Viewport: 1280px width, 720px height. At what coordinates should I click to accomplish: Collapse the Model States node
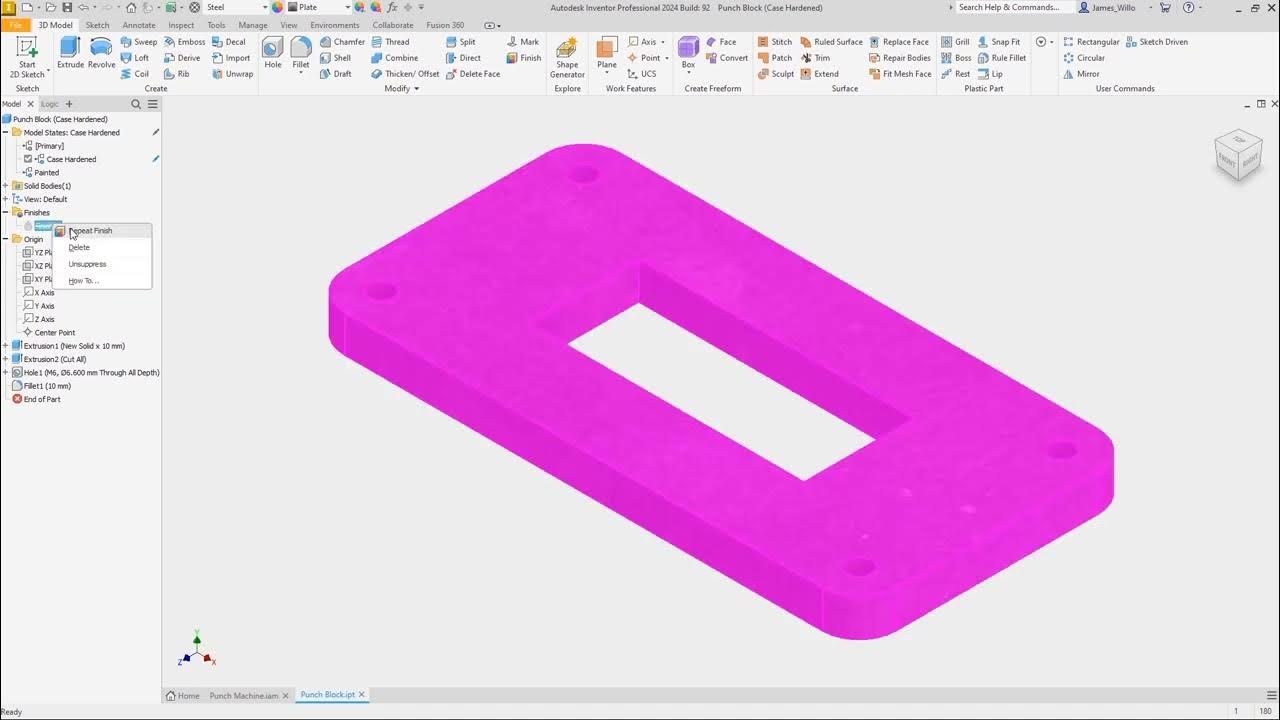coord(5,132)
